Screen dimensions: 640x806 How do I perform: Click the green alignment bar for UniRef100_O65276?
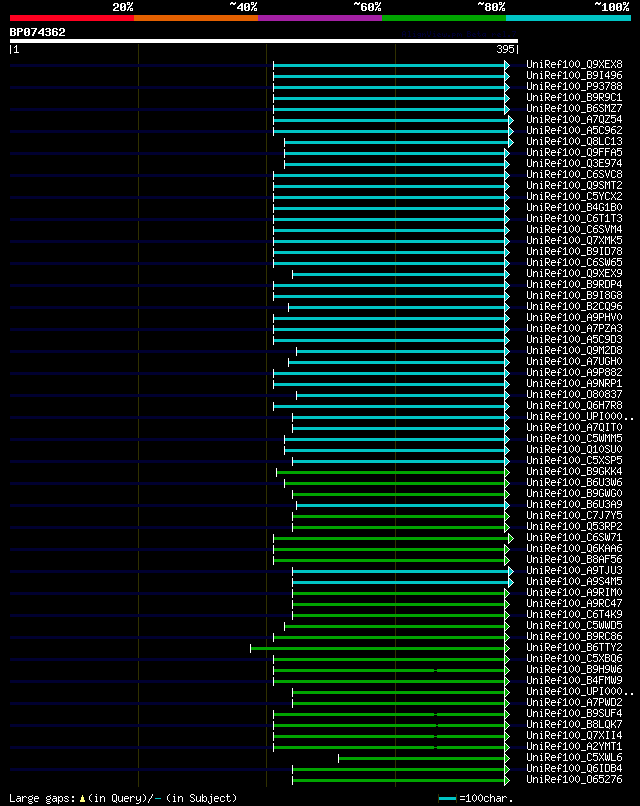click(400, 780)
